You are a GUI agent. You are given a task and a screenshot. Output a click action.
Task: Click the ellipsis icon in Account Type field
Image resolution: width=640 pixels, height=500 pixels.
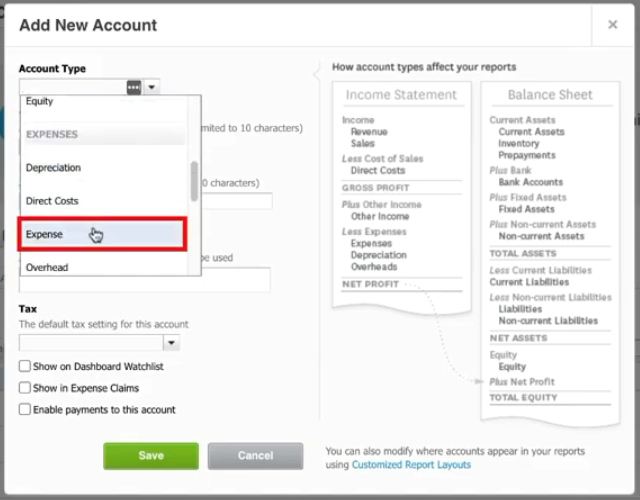(x=134, y=87)
